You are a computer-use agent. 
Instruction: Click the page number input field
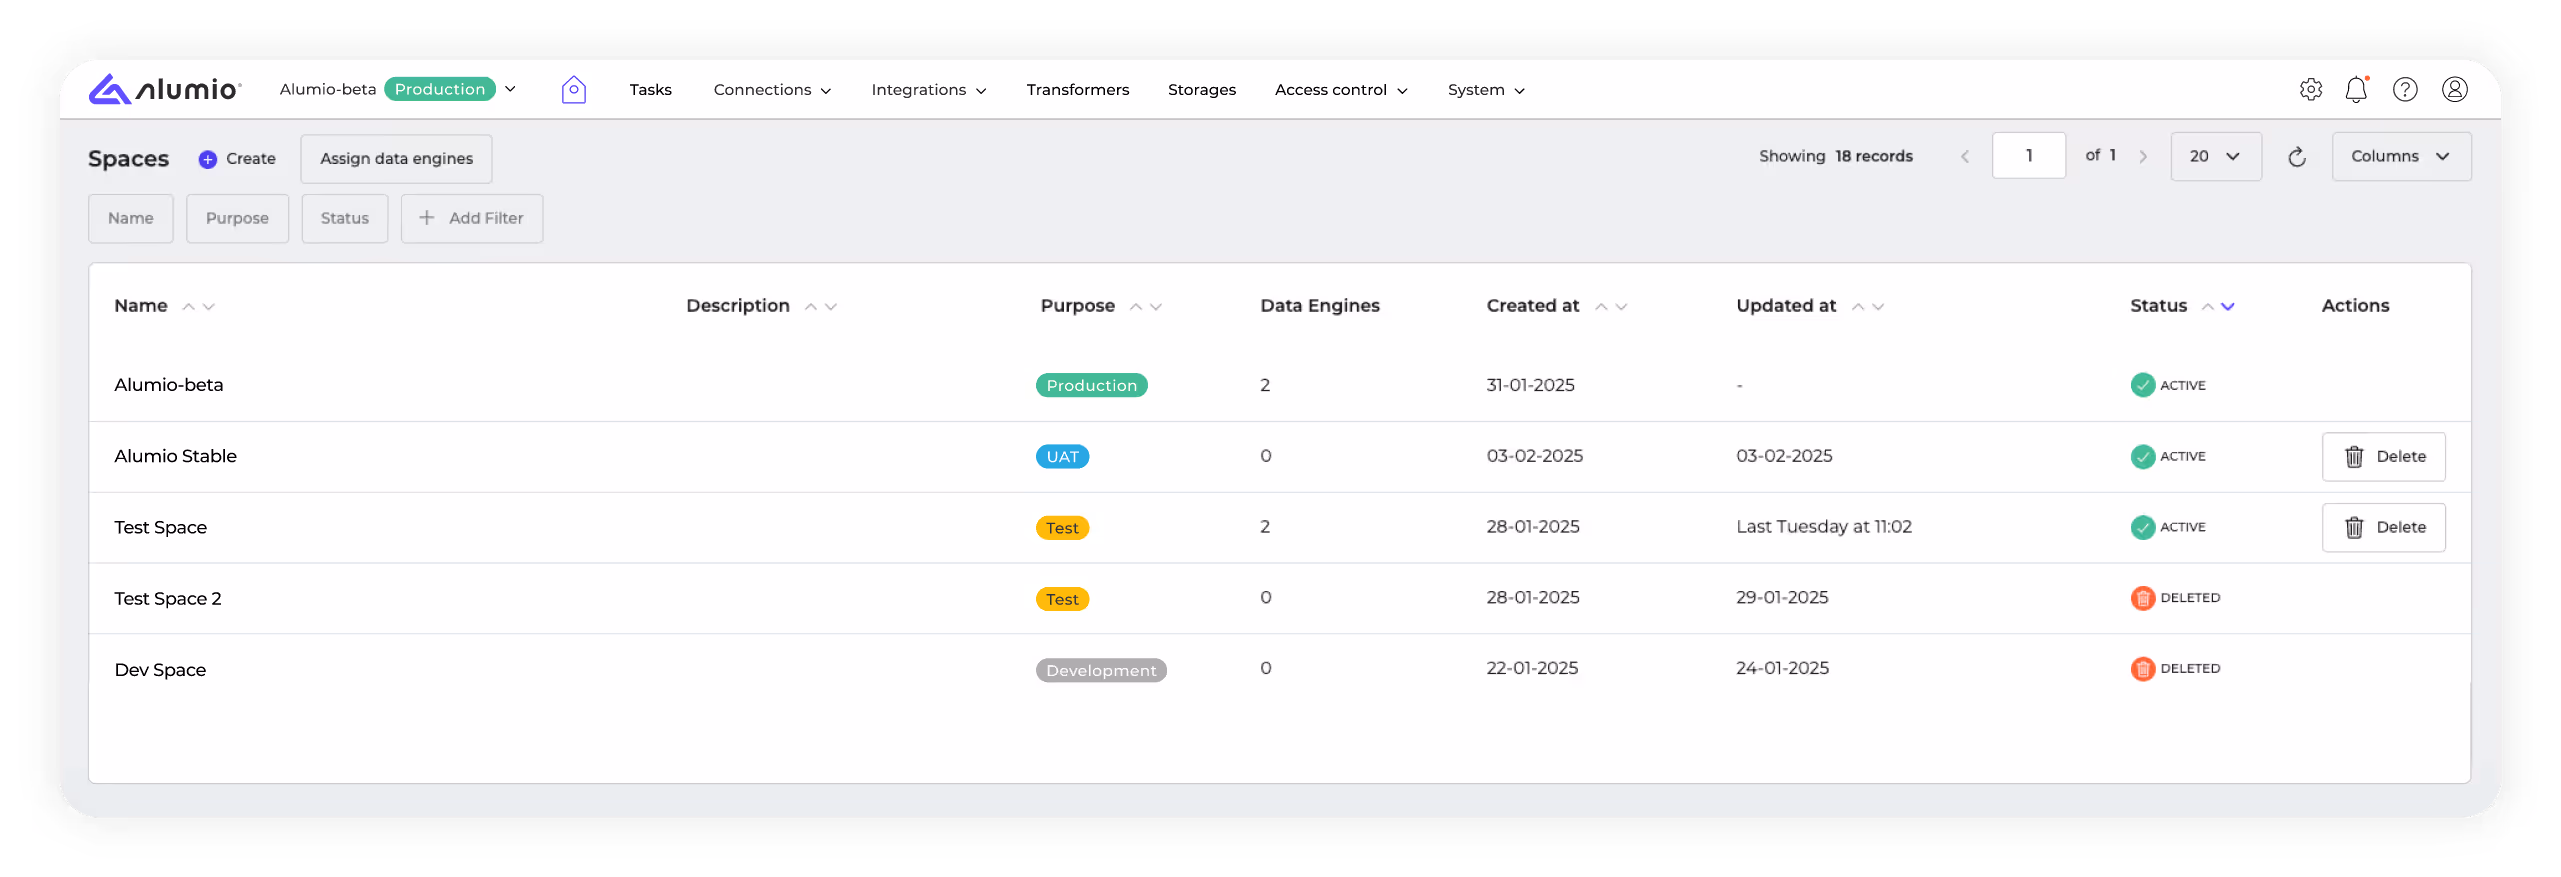click(2029, 156)
